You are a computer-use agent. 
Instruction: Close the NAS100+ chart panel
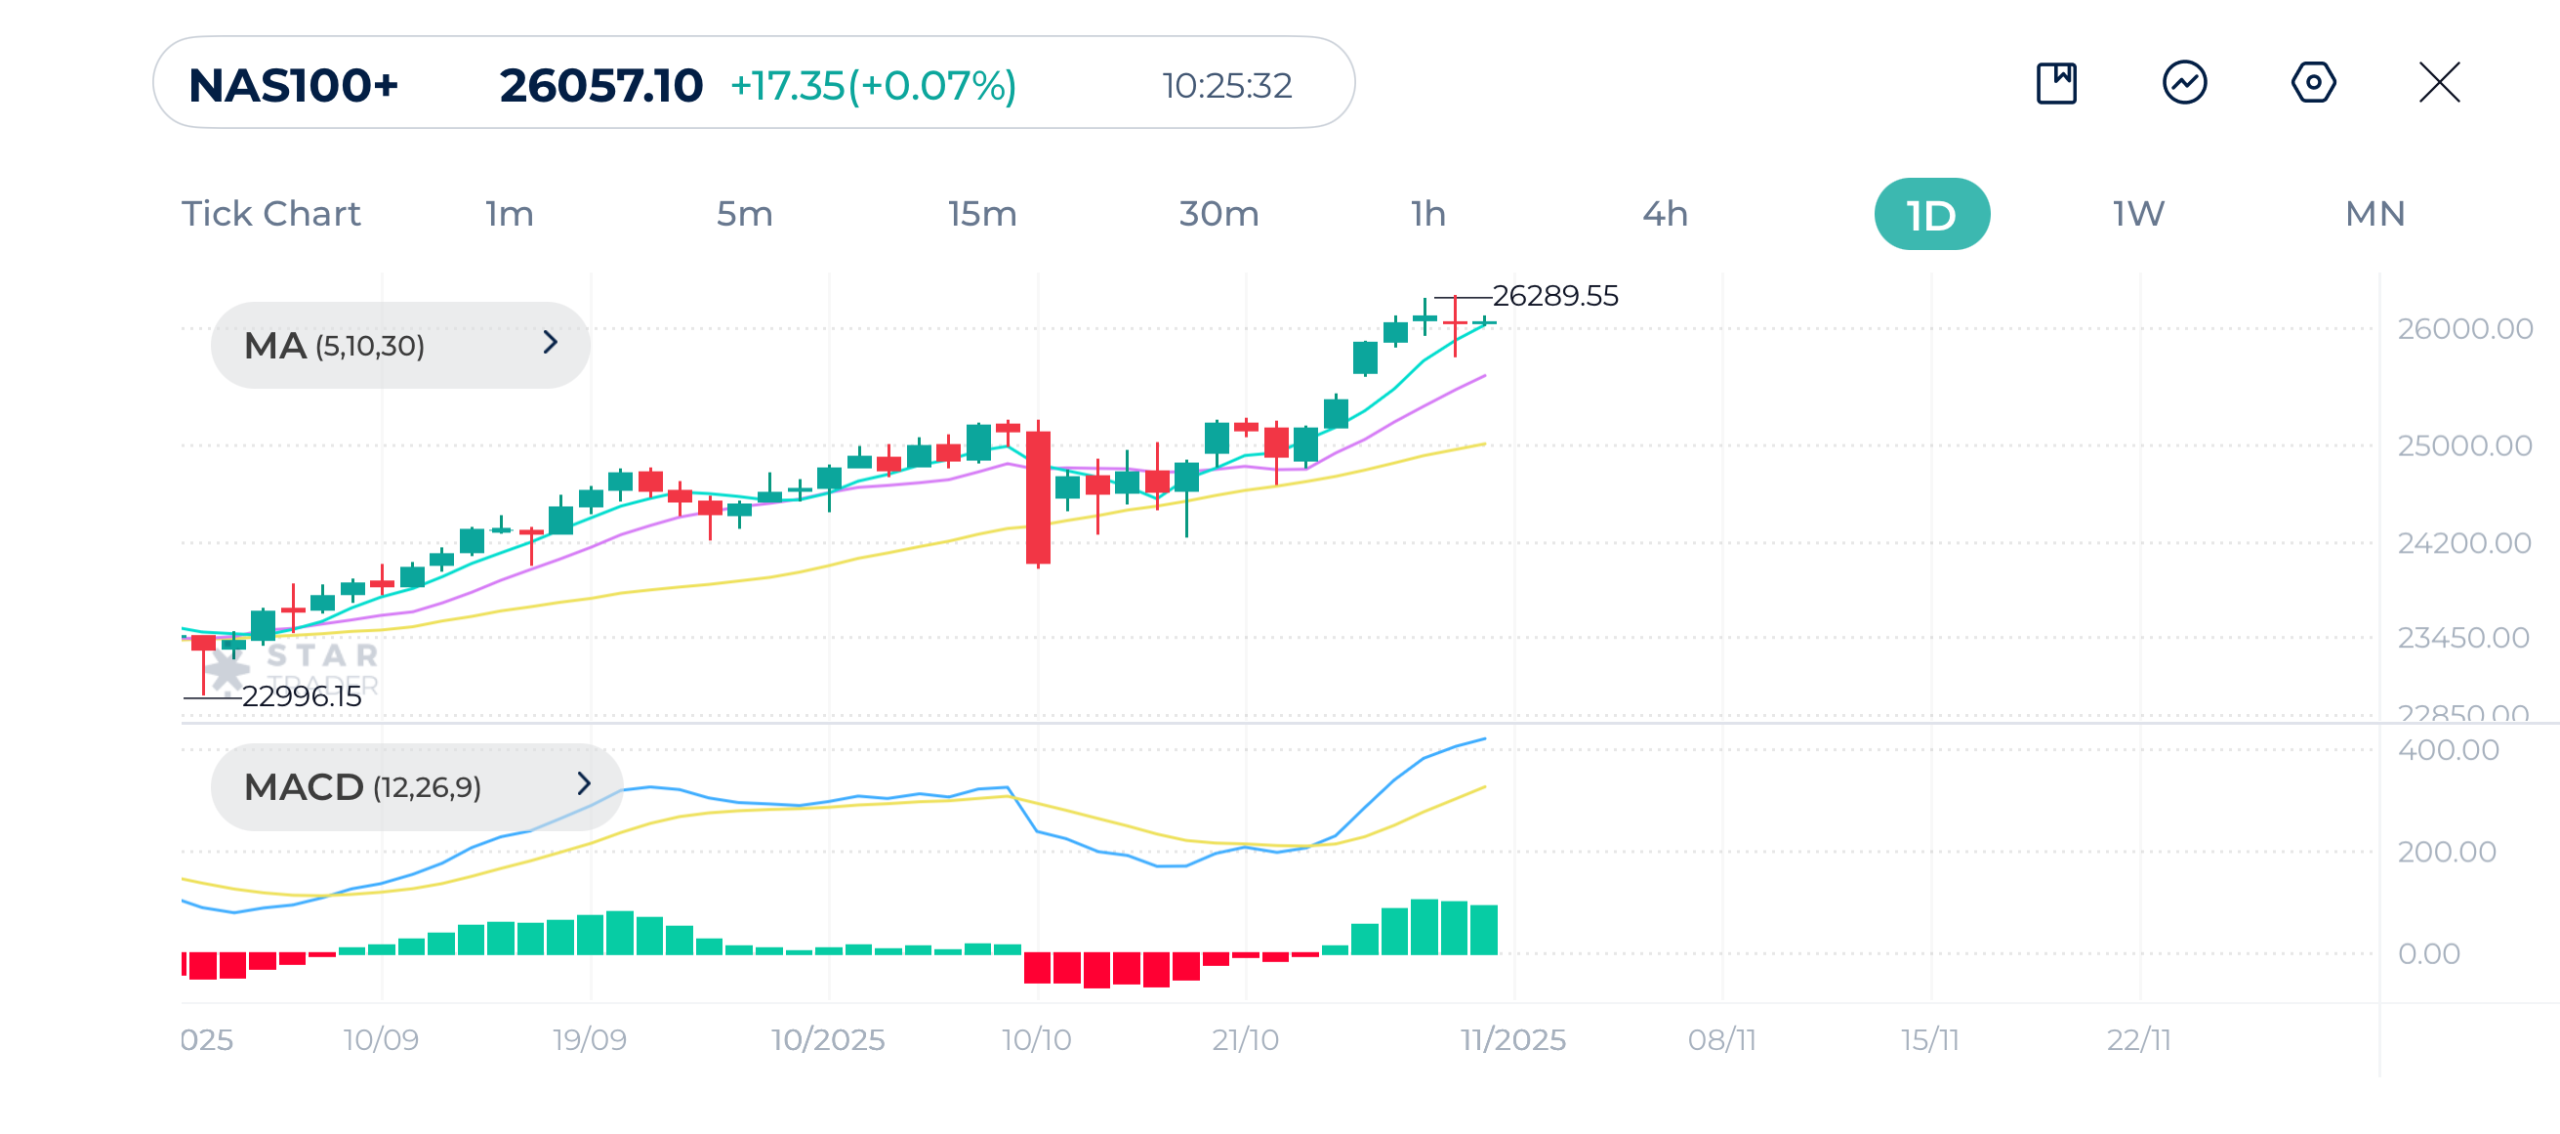[2438, 83]
